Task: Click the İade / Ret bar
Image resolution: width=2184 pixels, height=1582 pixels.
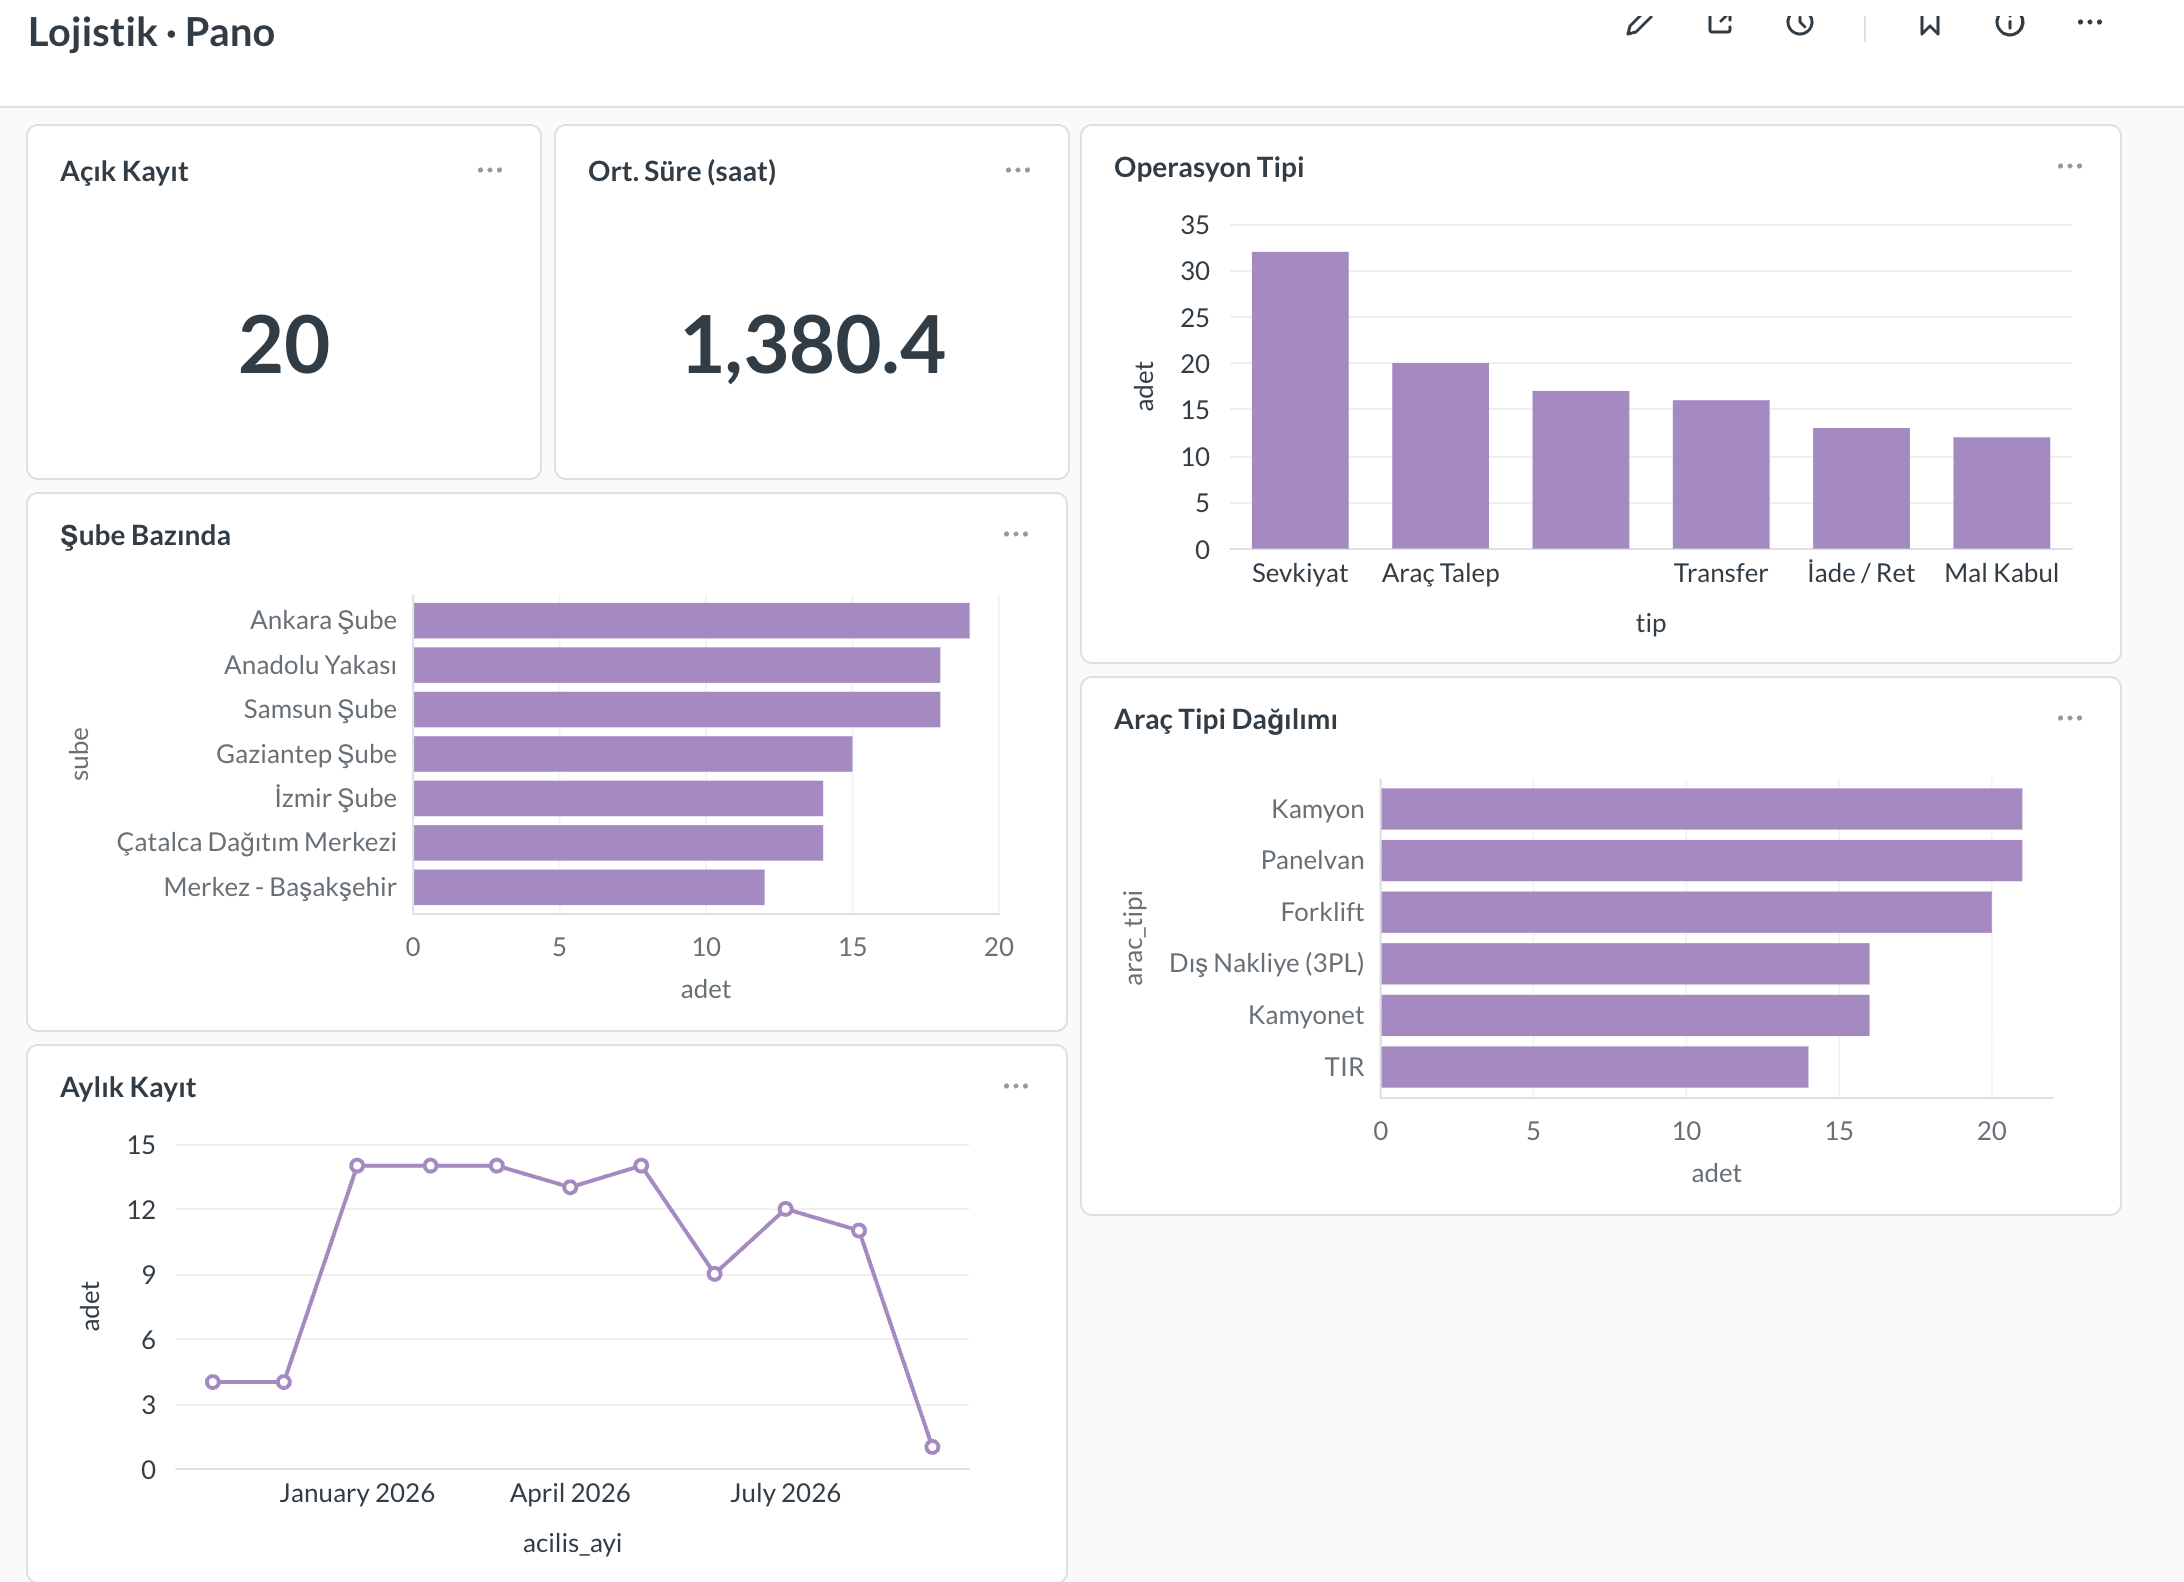Action: (x=1861, y=488)
